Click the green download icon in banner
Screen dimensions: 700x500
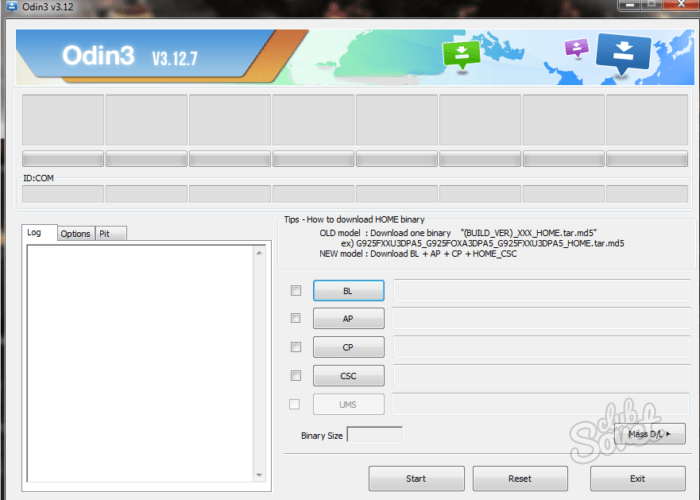coord(462,54)
